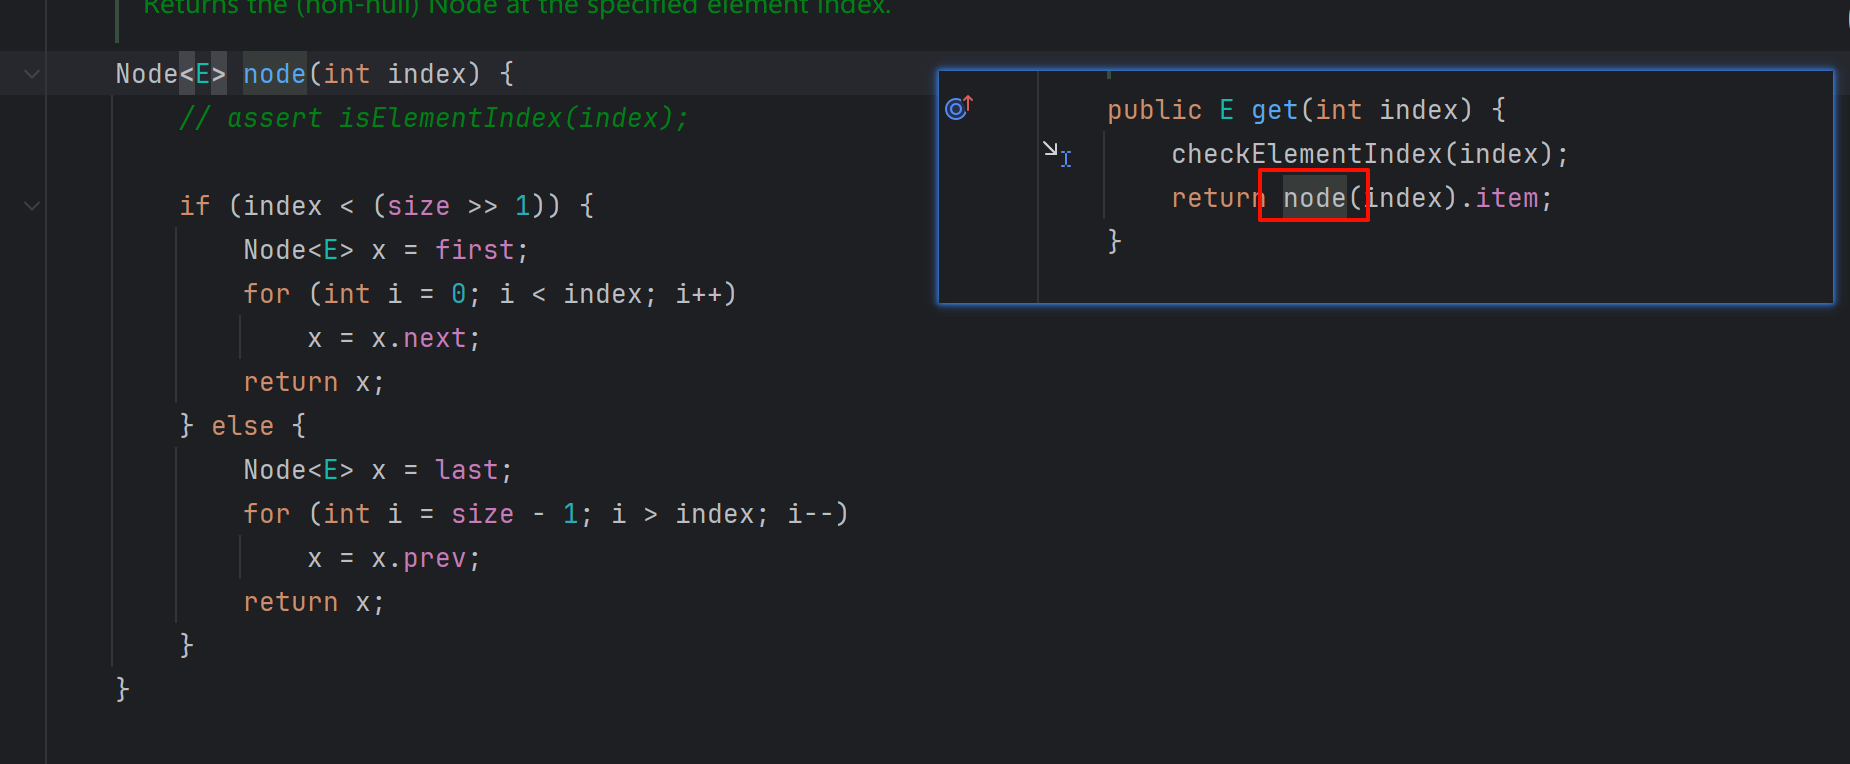Click the highlighted node call in popup
The width and height of the screenshot is (1850, 764).
click(x=1314, y=198)
